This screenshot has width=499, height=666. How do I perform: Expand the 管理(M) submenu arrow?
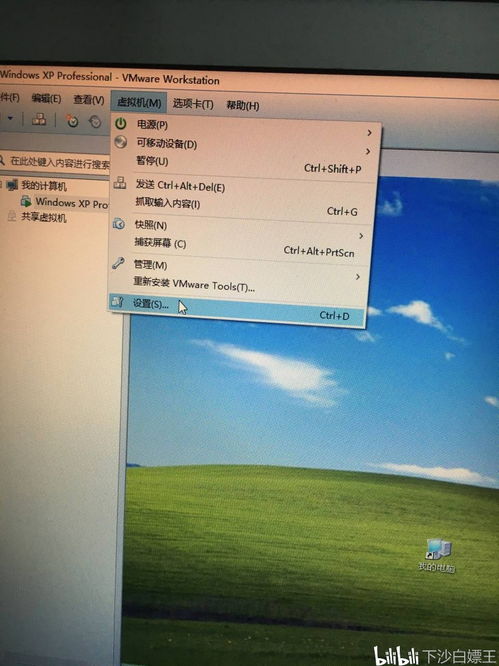click(358, 277)
